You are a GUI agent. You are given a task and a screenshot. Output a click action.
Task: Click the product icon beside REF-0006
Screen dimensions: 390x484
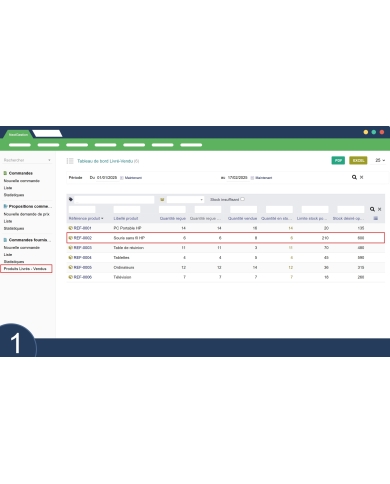70,277
